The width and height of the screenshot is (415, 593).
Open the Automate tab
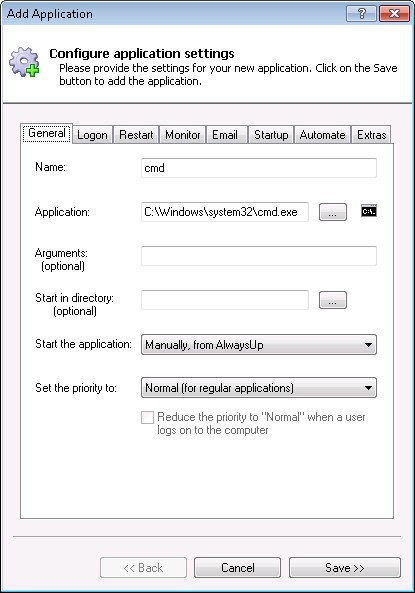click(322, 135)
